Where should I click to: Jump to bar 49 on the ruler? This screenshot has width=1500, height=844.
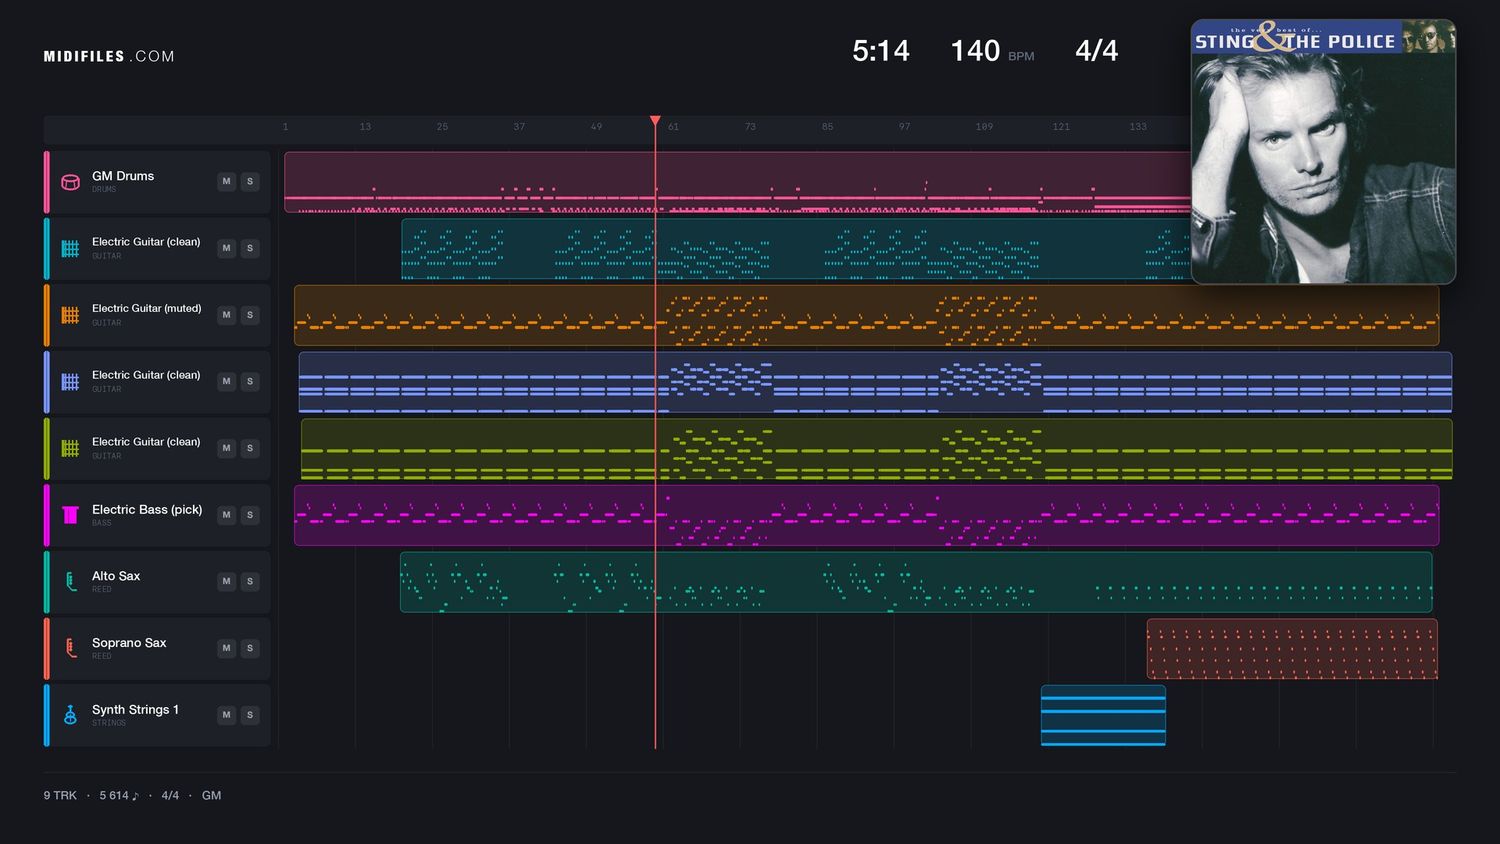pos(596,127)
